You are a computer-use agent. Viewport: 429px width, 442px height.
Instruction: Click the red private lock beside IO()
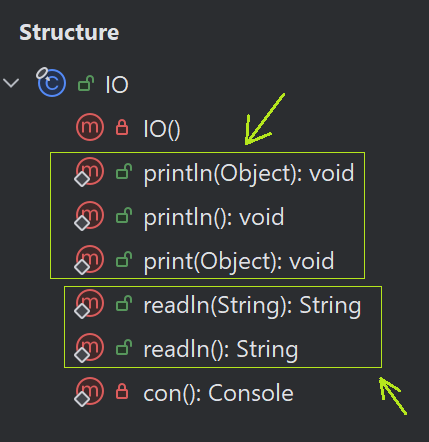(x=122, y=127)
